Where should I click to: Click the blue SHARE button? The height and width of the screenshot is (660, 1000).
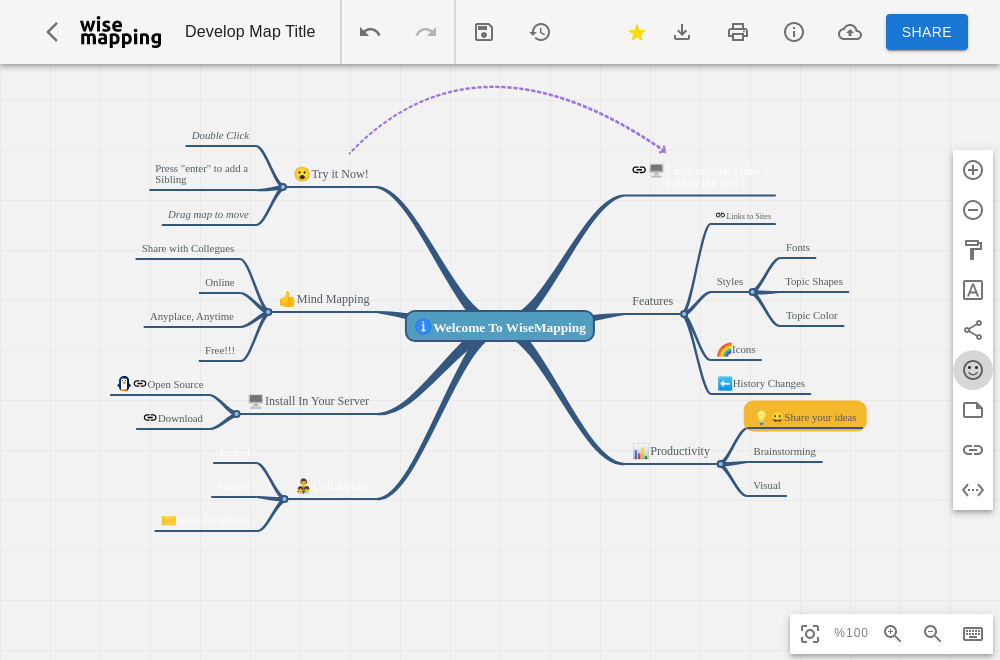927,32
